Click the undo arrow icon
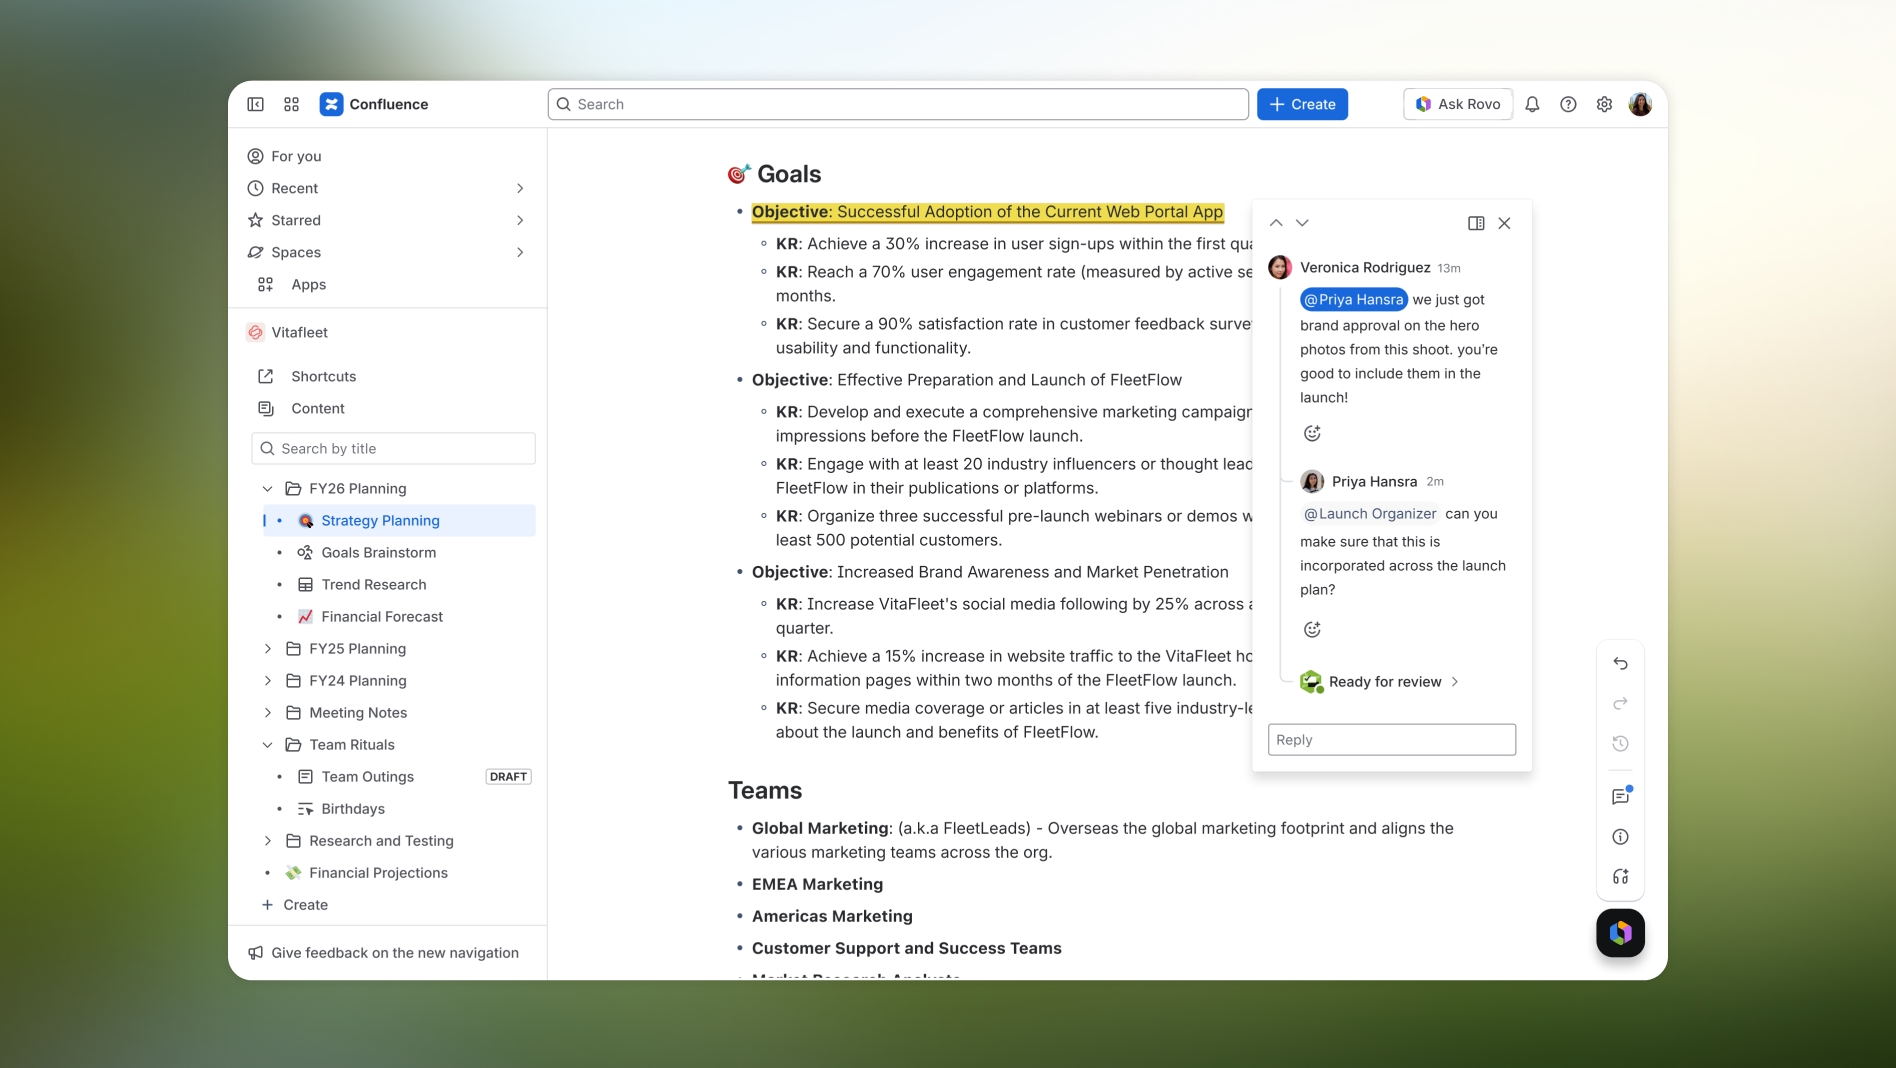This screenshot has height=1068, width=1896. [x=1620, y=664]
